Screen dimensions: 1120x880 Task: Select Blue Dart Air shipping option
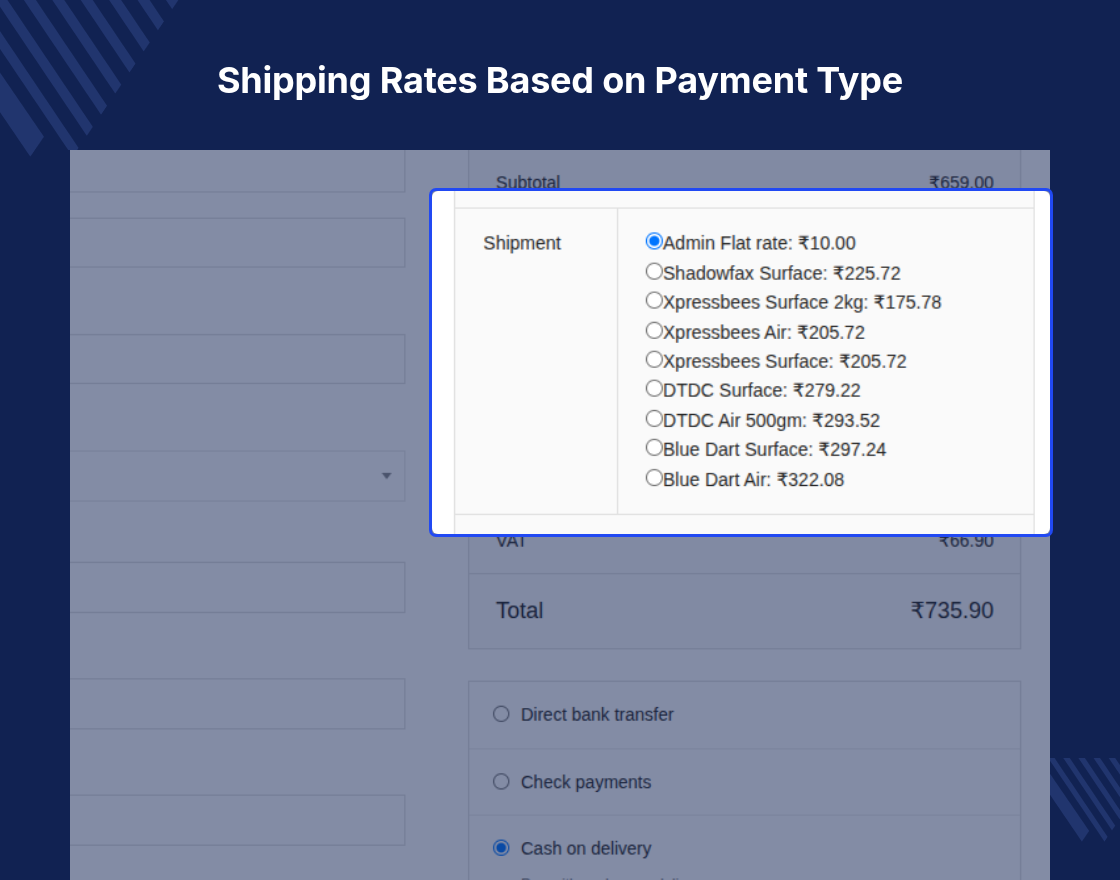[654, 478]
